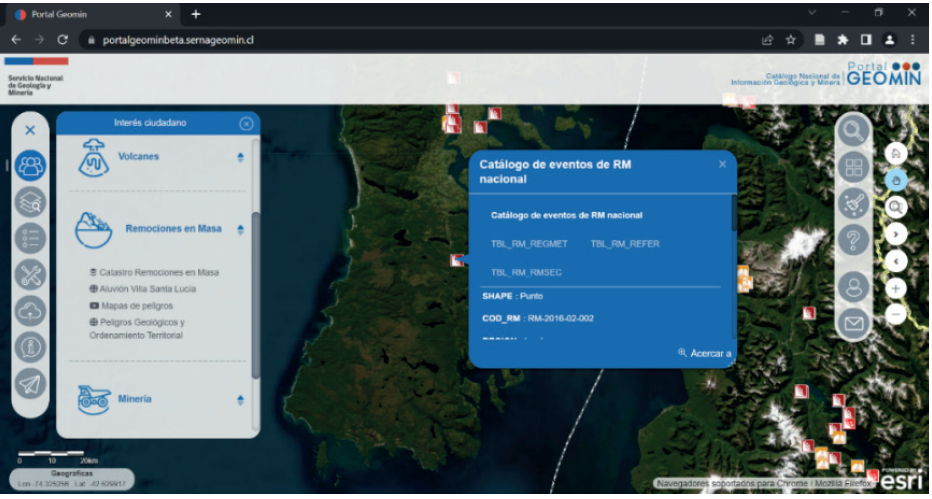932x499 pixels.
Task: Close the Catálogo de eventos popup
Action: pos(722,164)
